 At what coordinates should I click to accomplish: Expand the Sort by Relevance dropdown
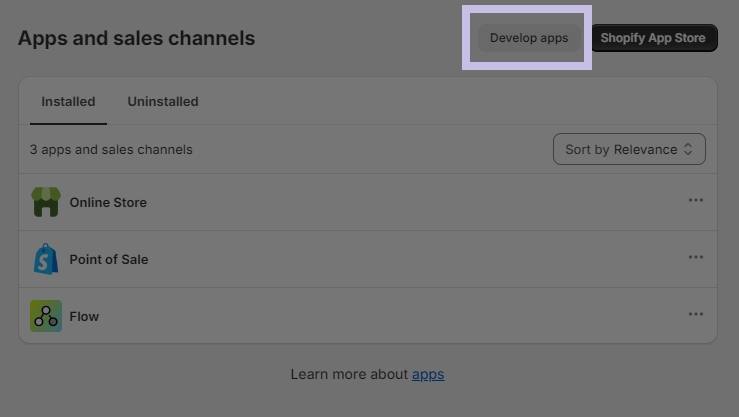pyautogui.click(x=629, y=150)
